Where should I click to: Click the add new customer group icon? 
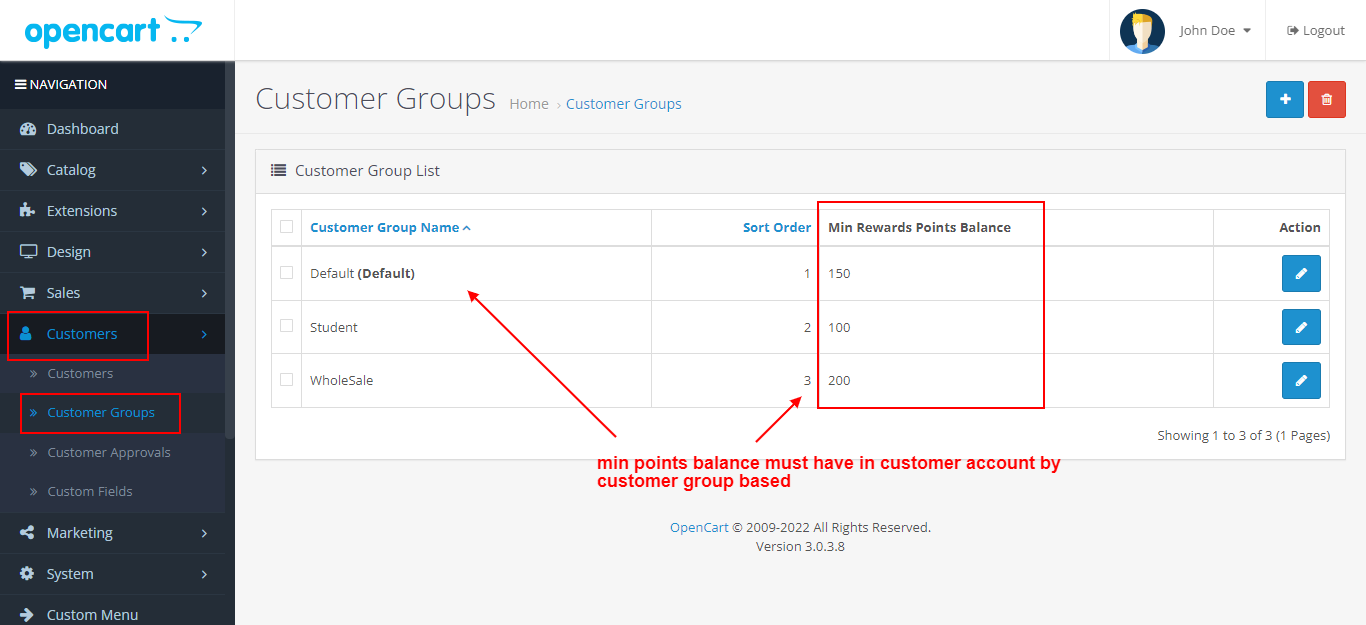[1284, 99]
